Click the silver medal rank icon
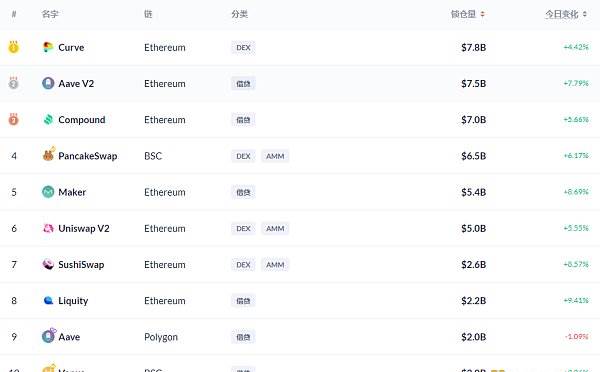This screenshot has width=600, height=372. (x=13, y=83)
